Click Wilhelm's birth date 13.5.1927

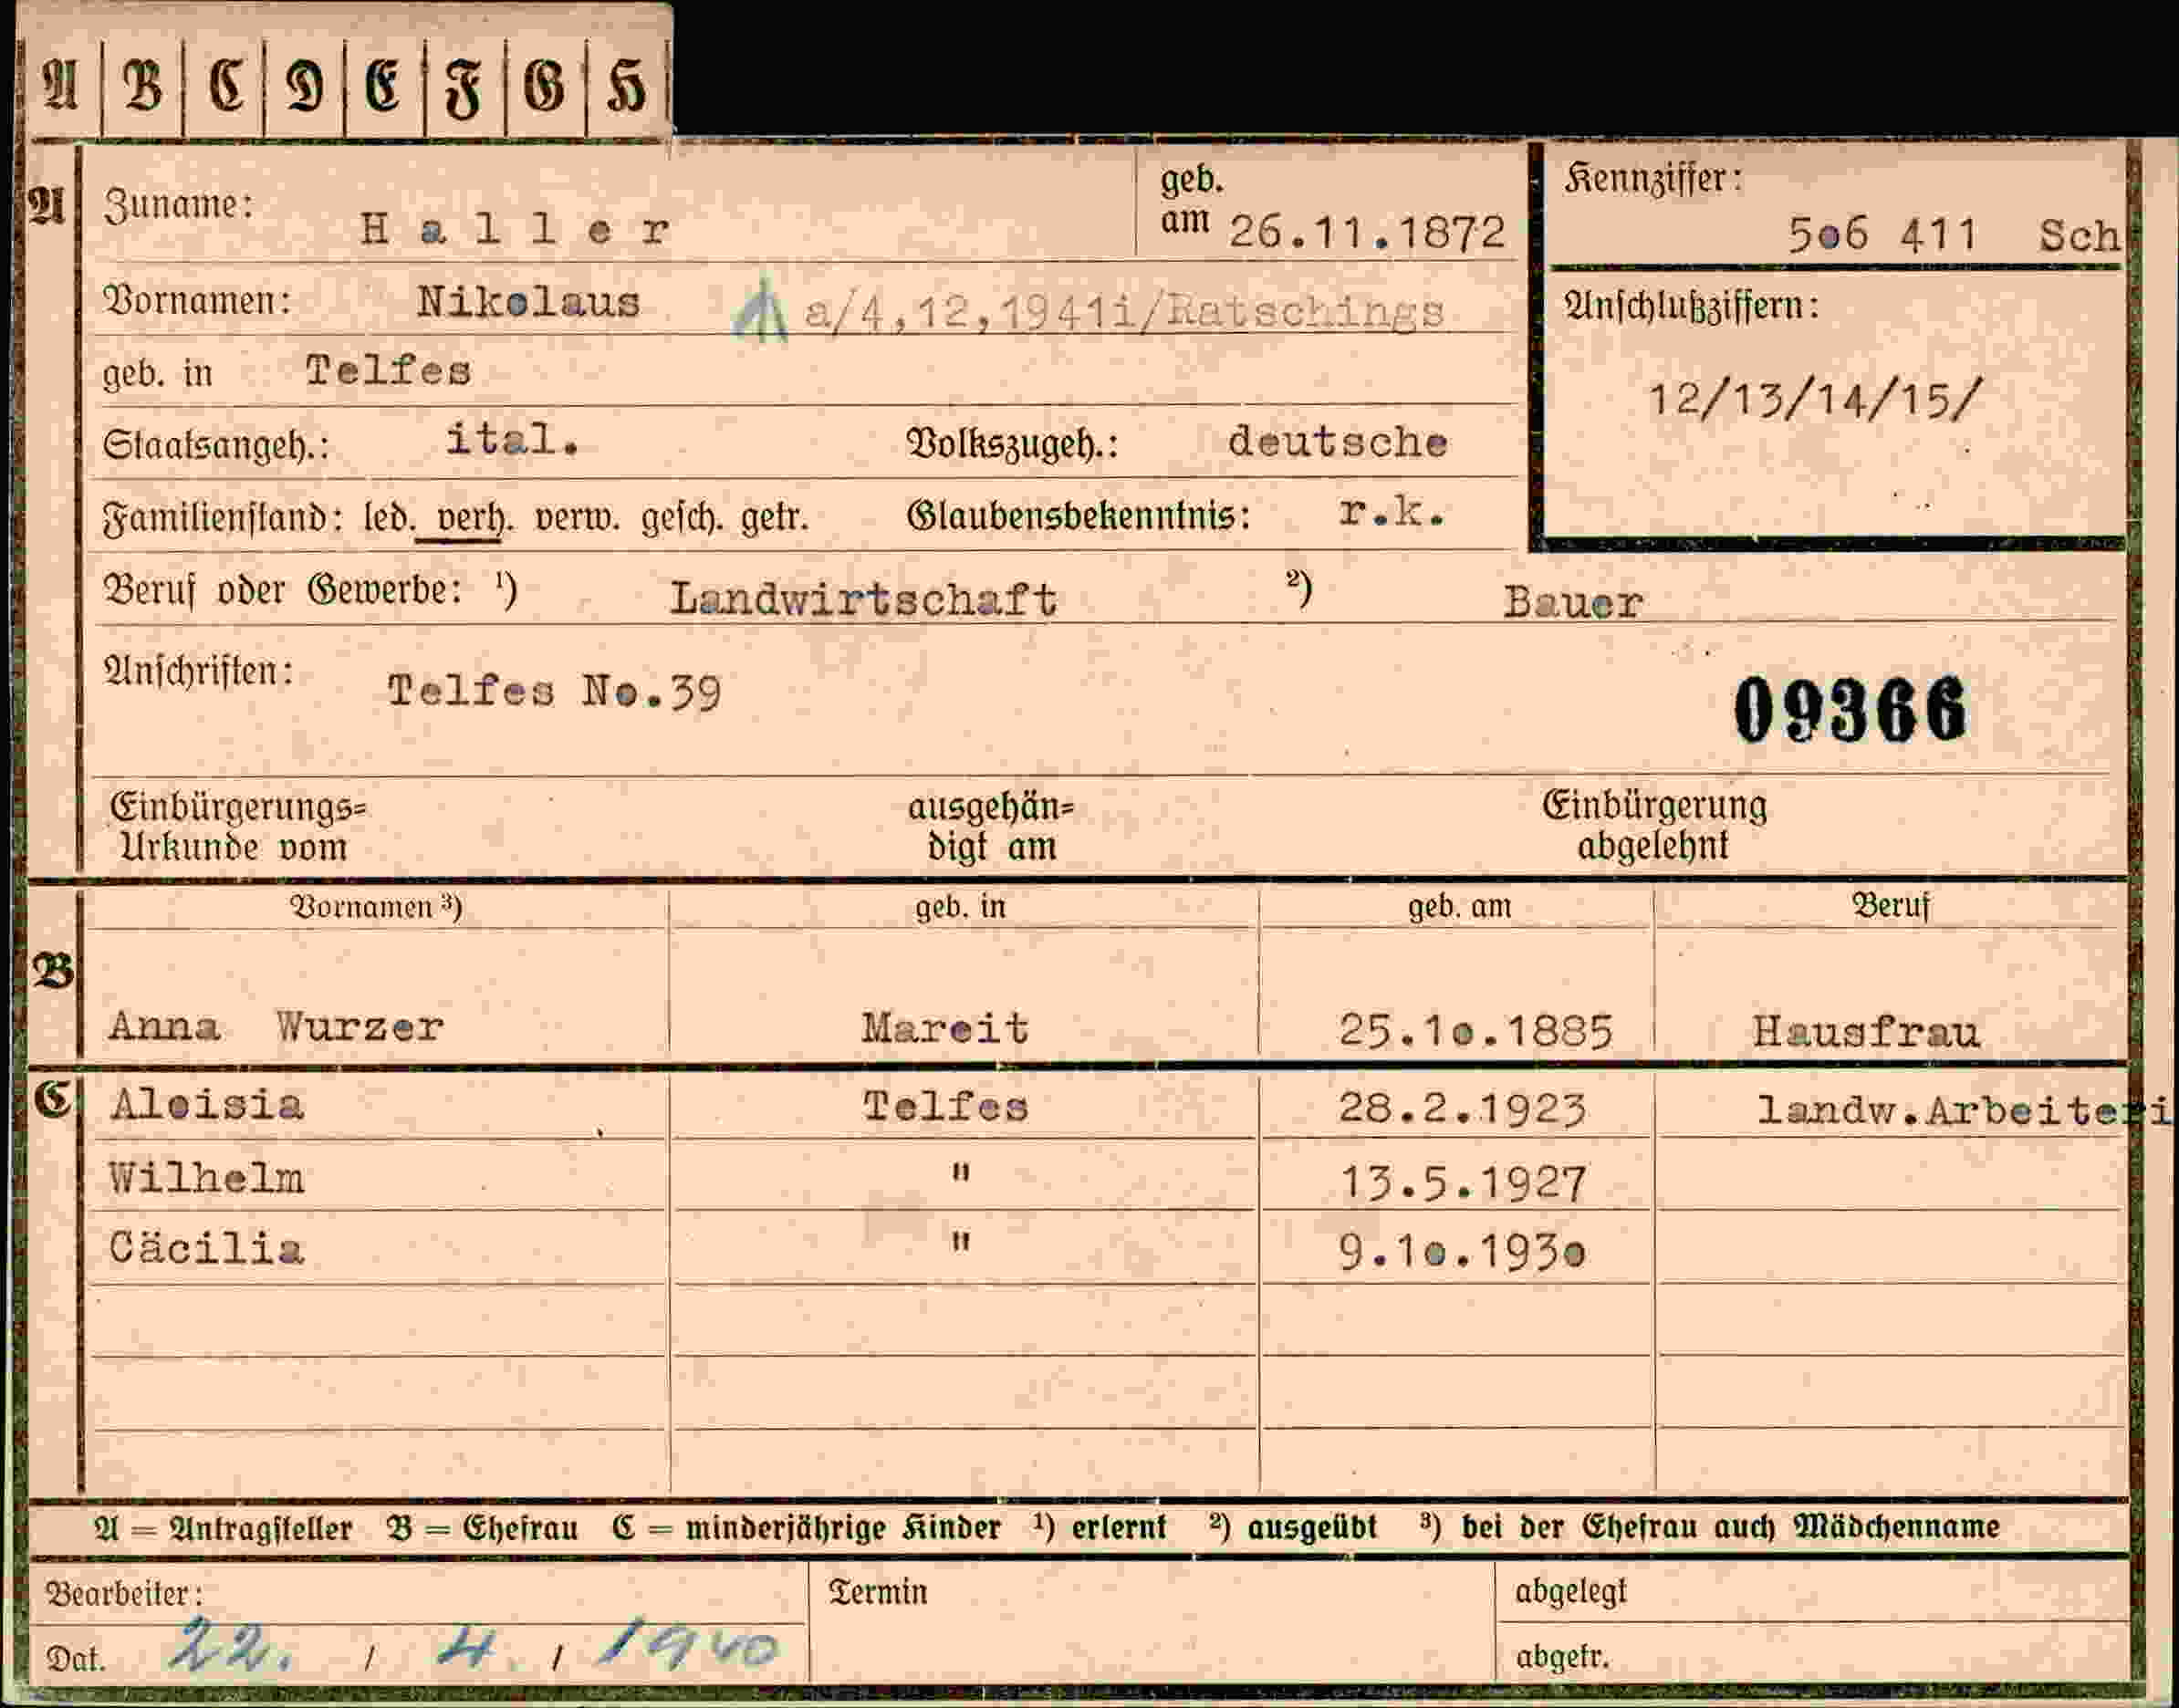1462,1183
